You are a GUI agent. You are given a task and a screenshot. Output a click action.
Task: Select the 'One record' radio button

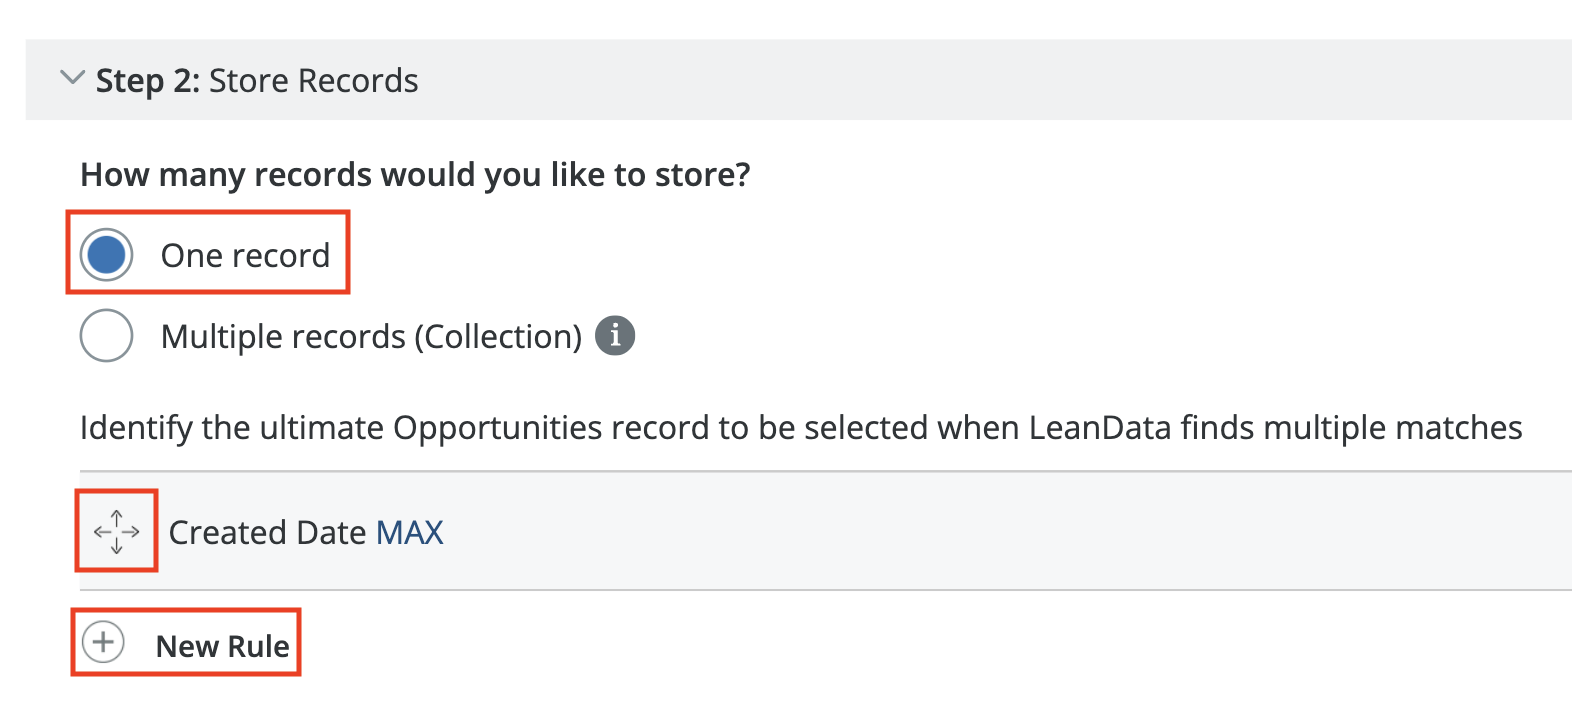coord(106,255)
